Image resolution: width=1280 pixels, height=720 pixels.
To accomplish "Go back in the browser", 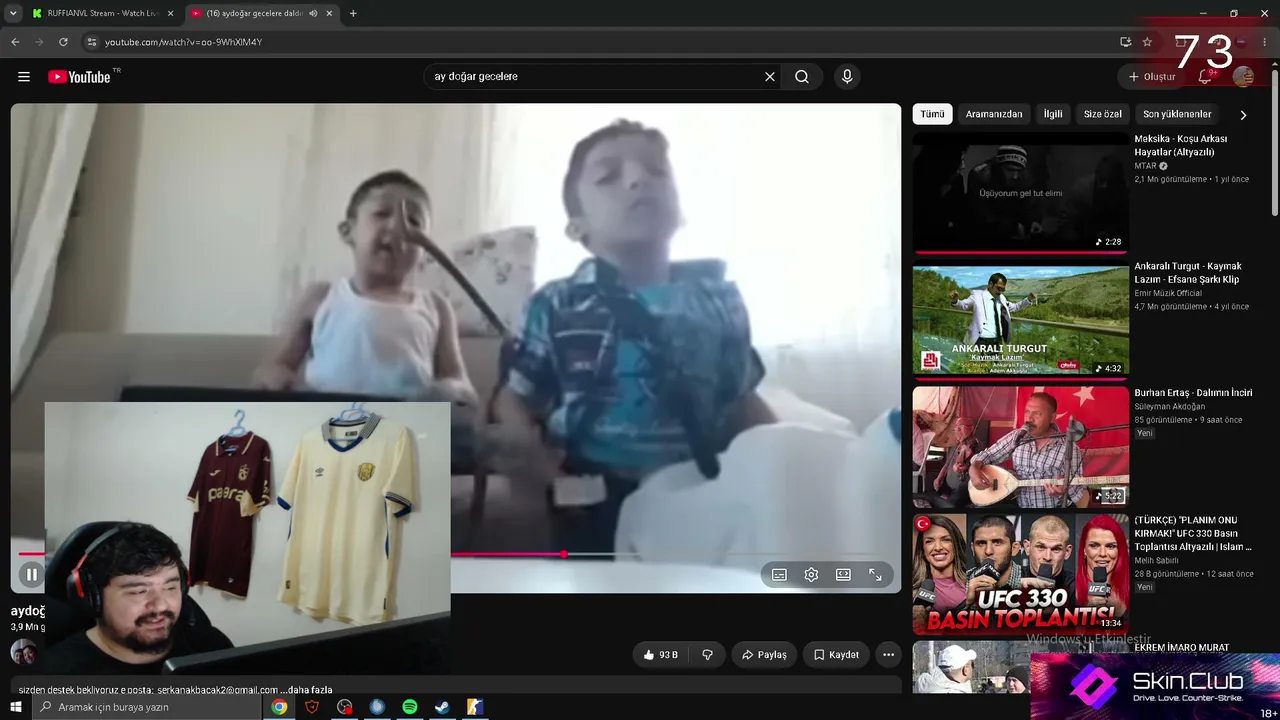I will pos(15,42).
